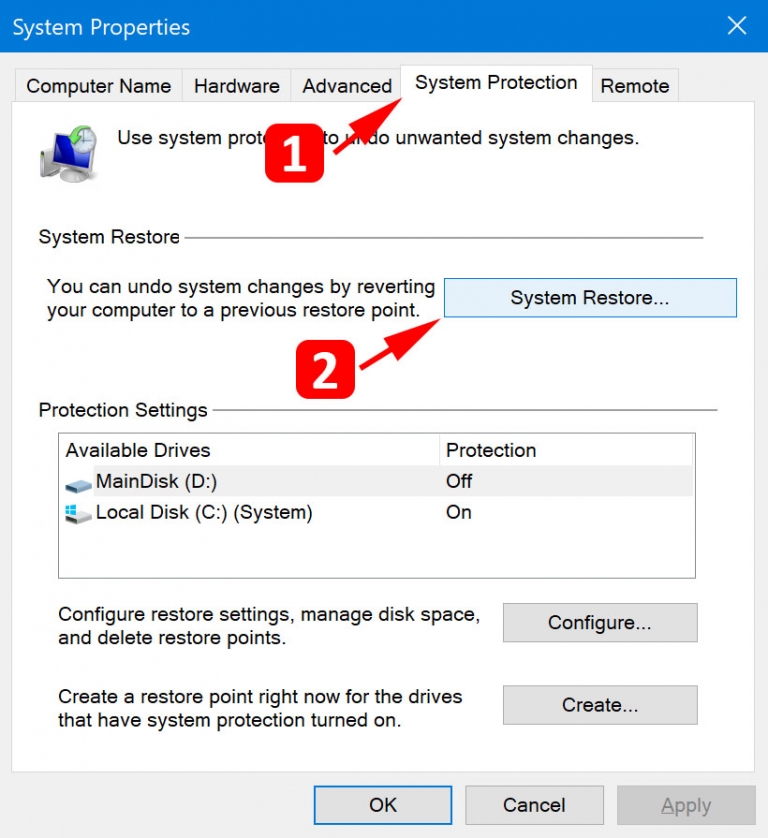This screenshot has height=838, width=768.
Task: Open System Restore
Action: pyautogui.click(x=589, y=297)
